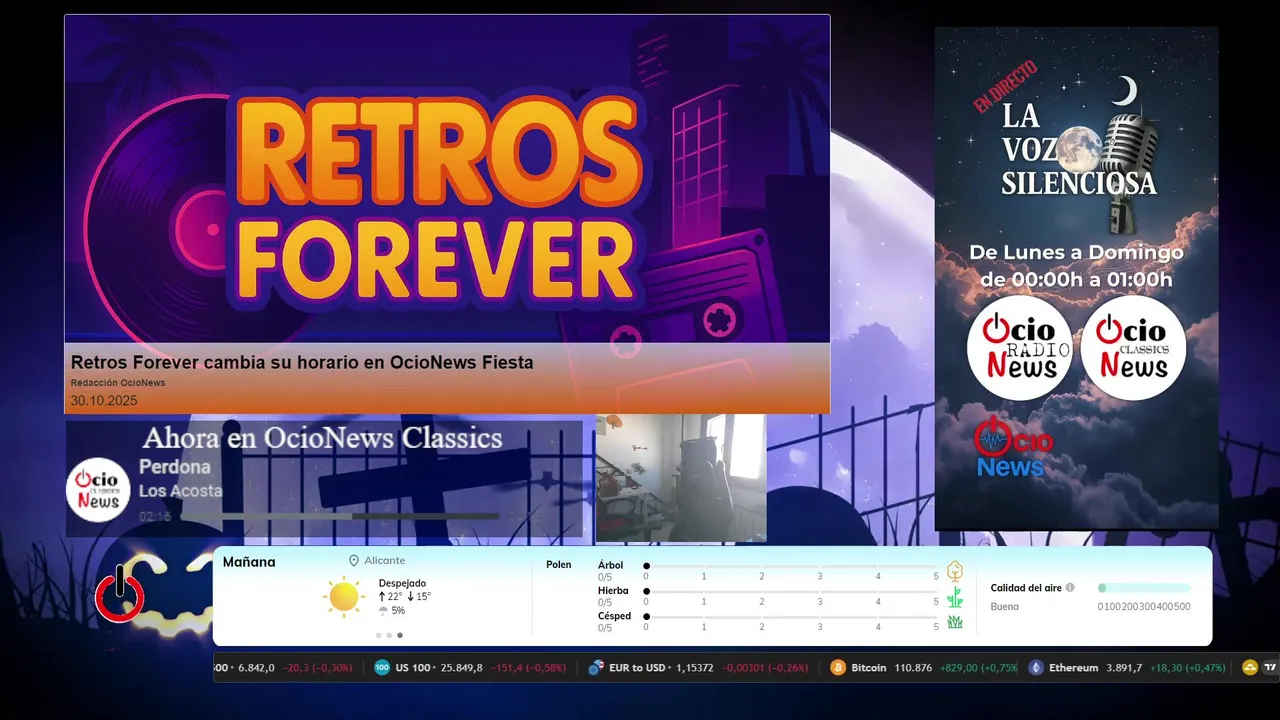
Task: Open the studio webcam thumbnail
Action: [681, 478]
